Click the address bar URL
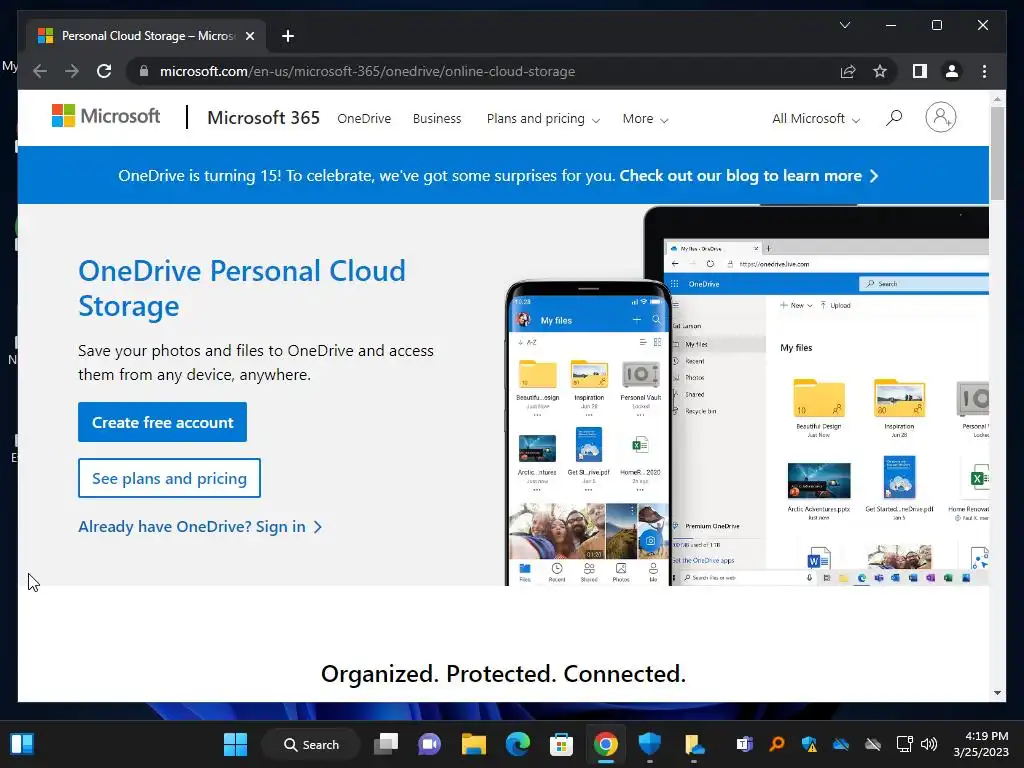 click(367, 71)
